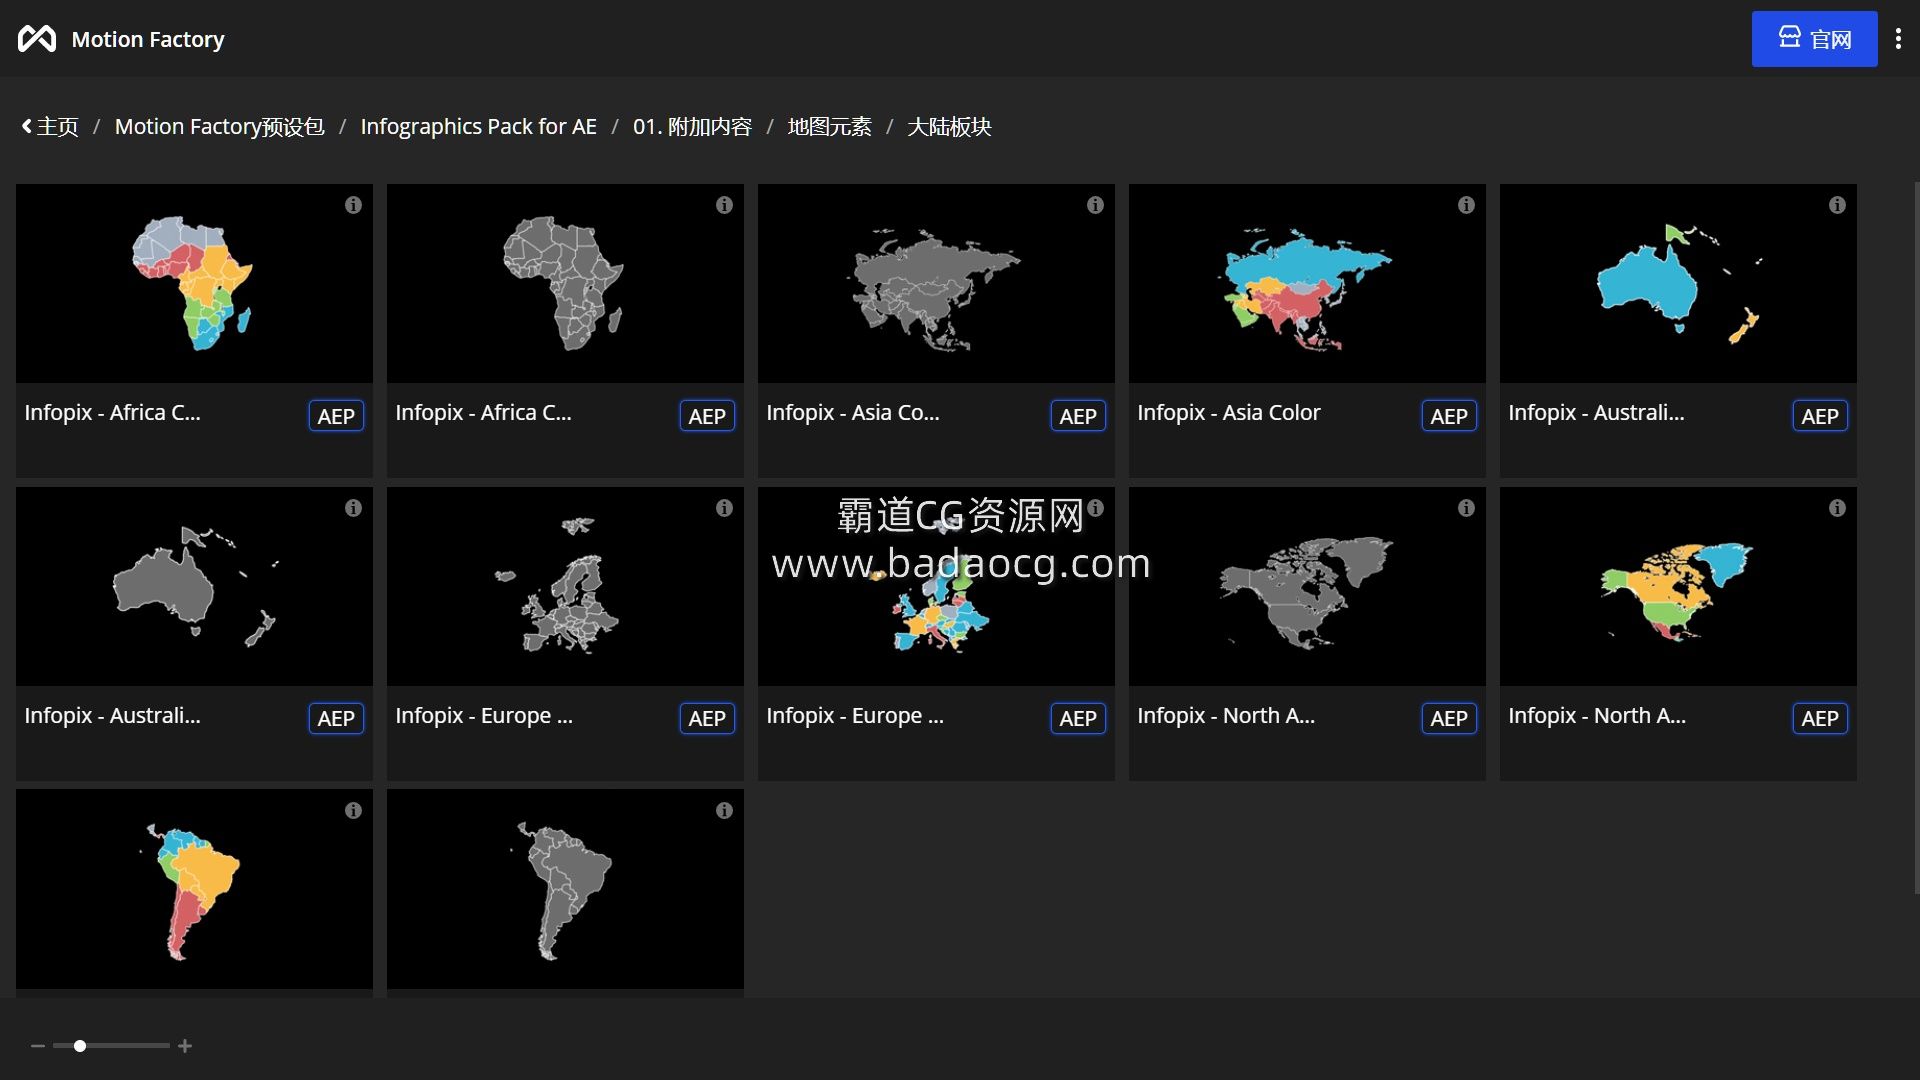Click the Motion Factory logo icon
The height and width of the screenshot is (1080, 1920).
(37, 39)
